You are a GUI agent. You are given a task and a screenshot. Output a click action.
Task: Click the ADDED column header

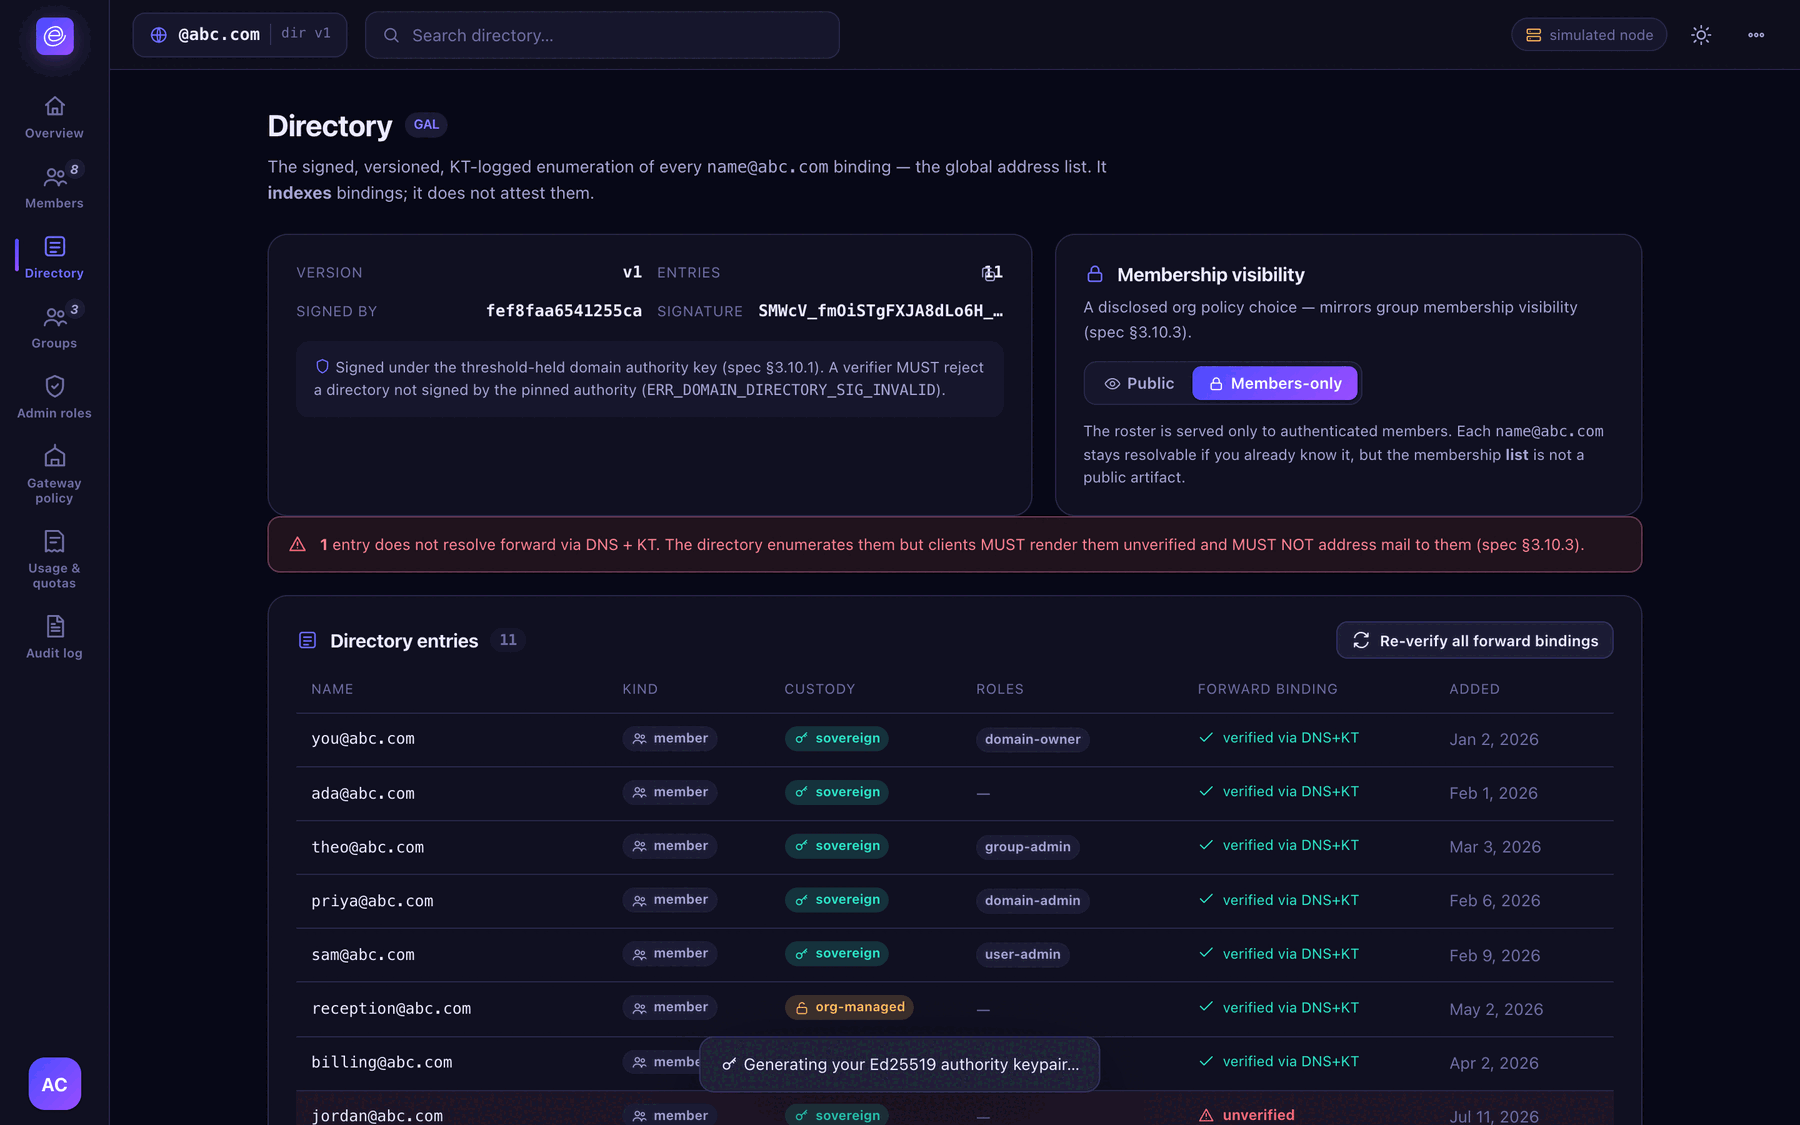pos(1474,690)
